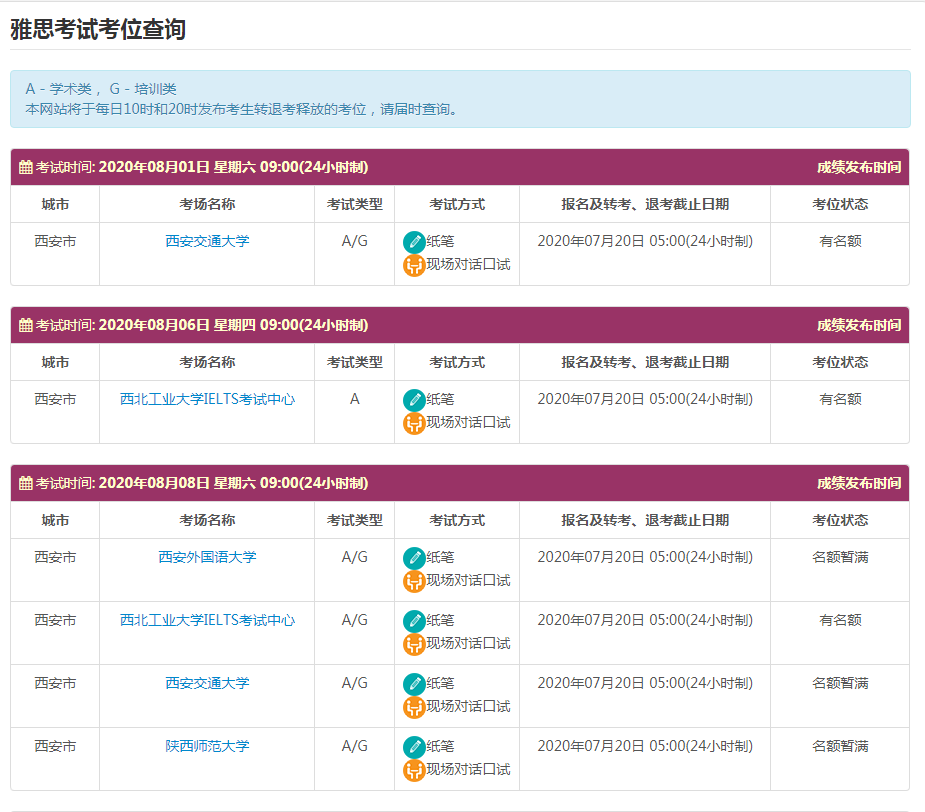
Task: Click calendar icon beside the 2020年08月06日 exam time
Action: click(26, 326)
